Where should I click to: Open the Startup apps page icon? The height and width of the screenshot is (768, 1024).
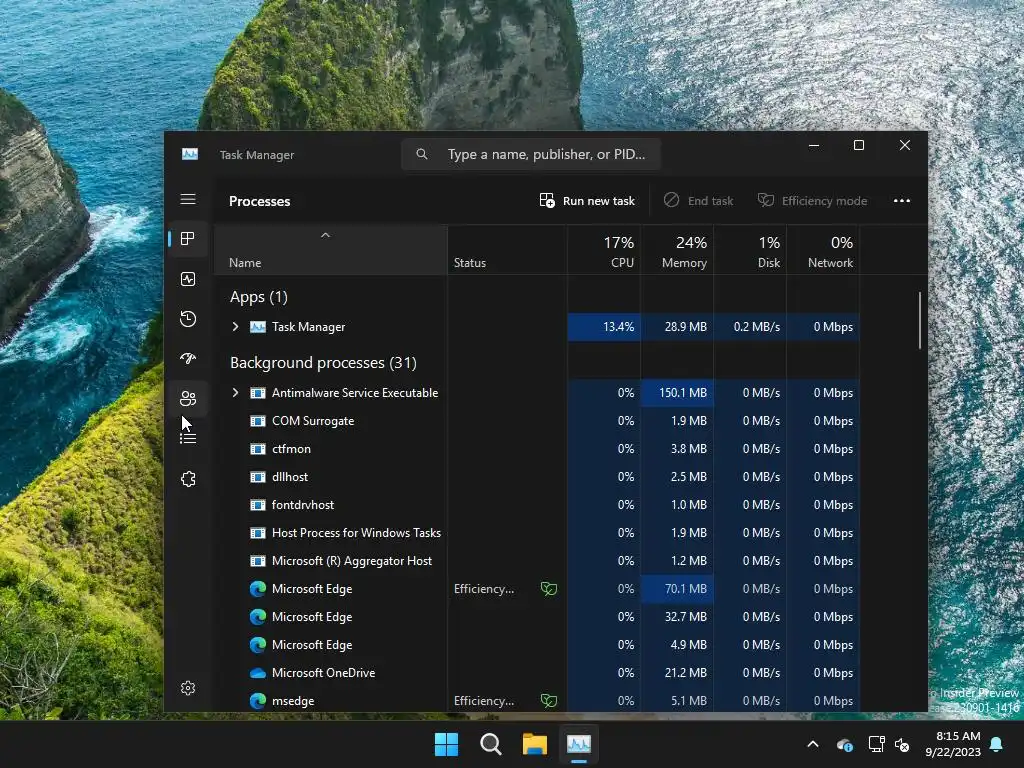click(x=188, y=359)
